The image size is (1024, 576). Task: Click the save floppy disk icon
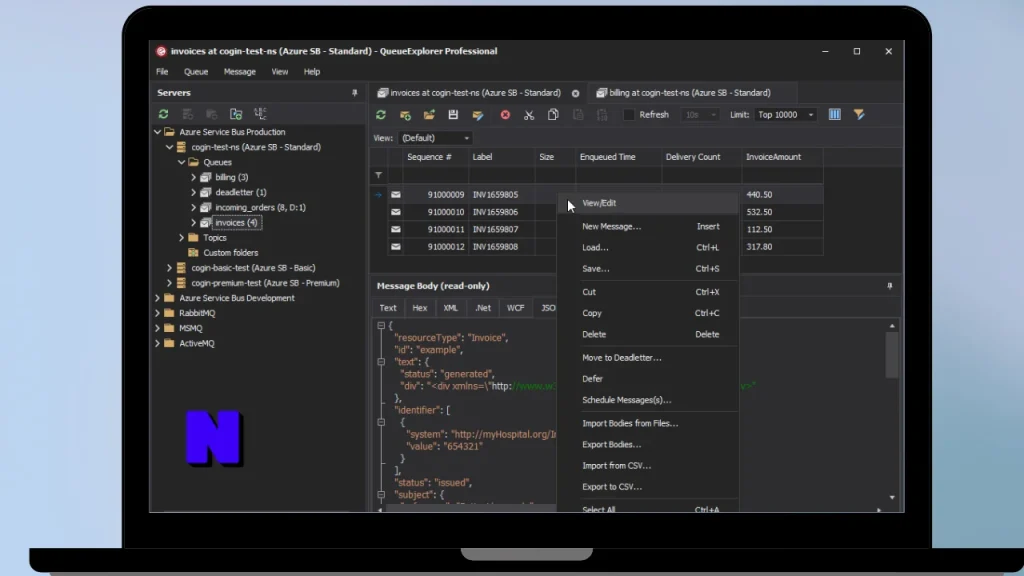tap(453, 115)
